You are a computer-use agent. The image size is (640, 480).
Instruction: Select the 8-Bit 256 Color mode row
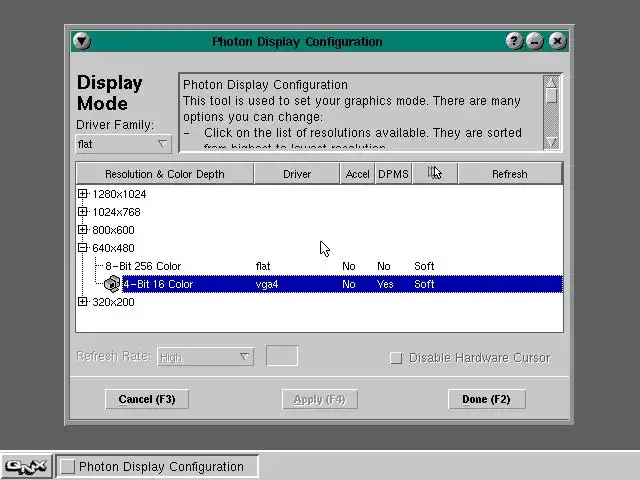tap(320, 266)
